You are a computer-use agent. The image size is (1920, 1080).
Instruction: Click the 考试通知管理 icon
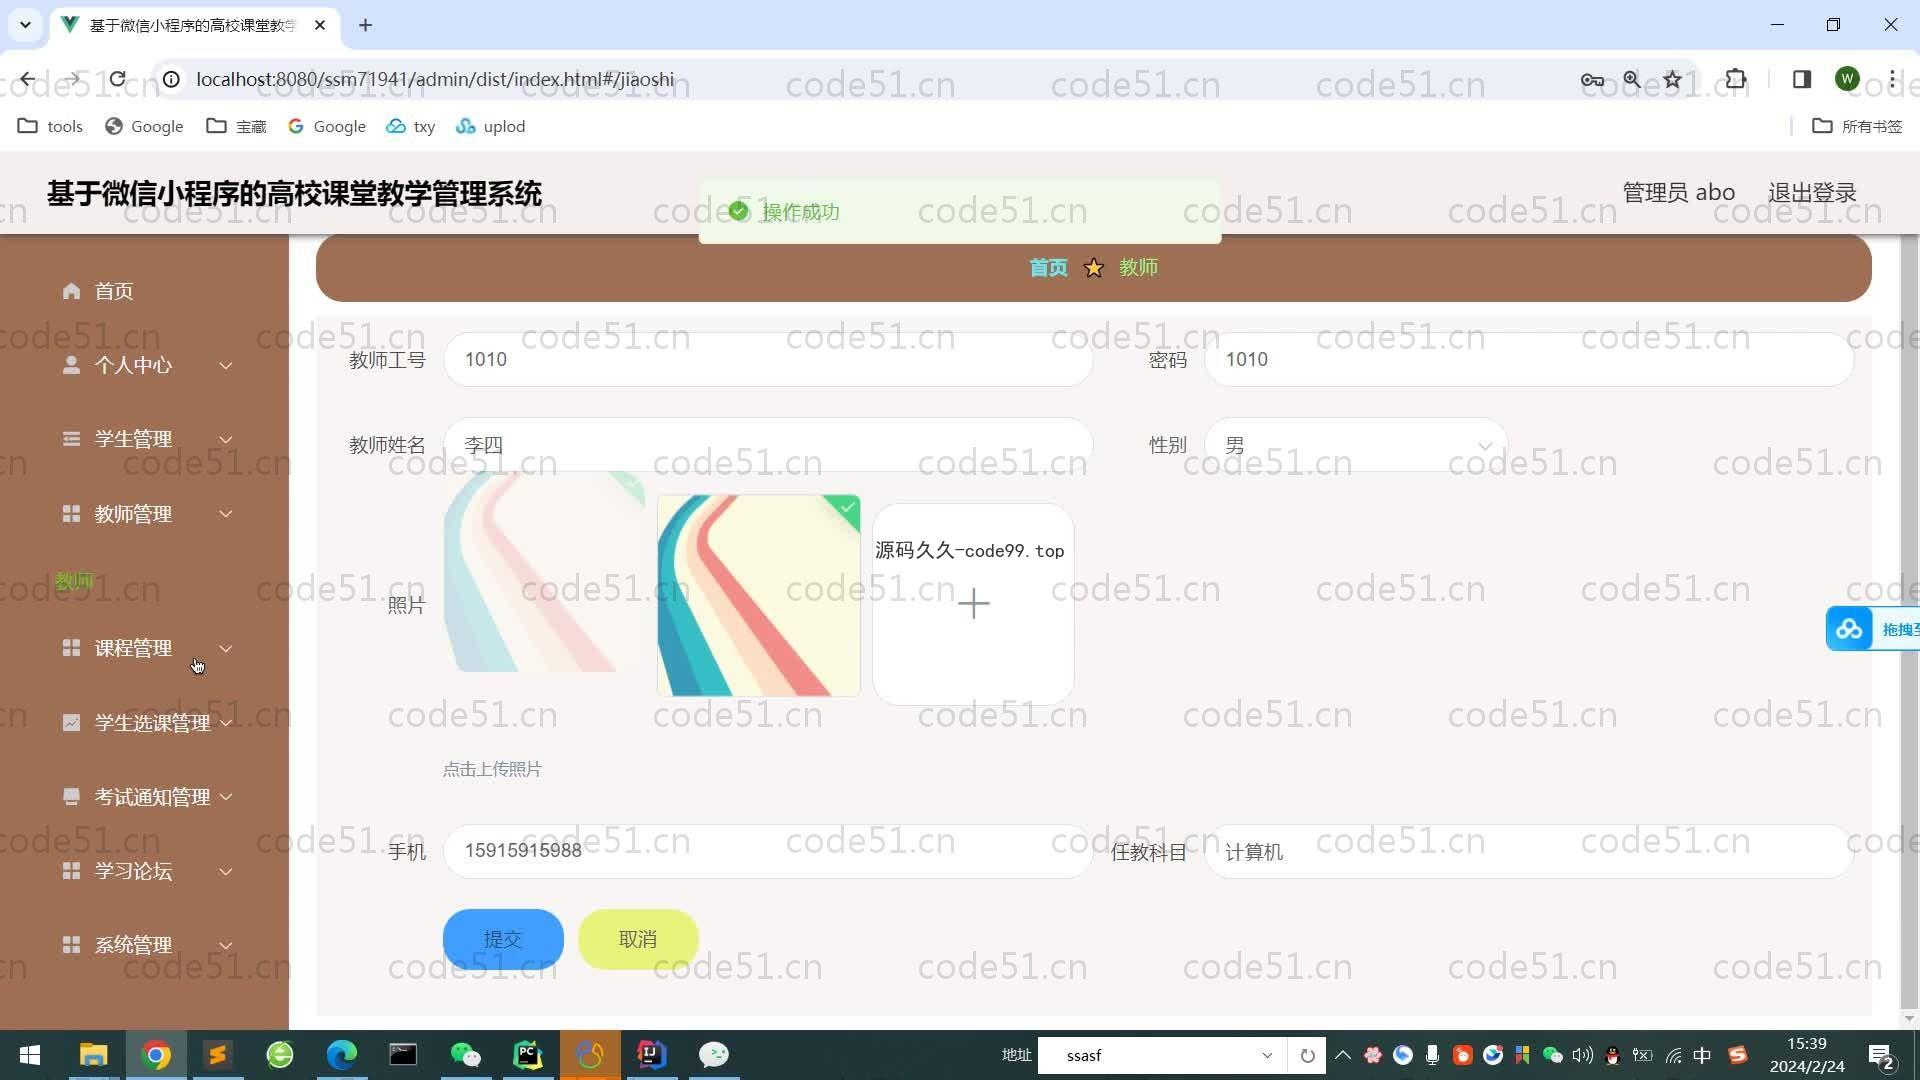coord(71,797)
